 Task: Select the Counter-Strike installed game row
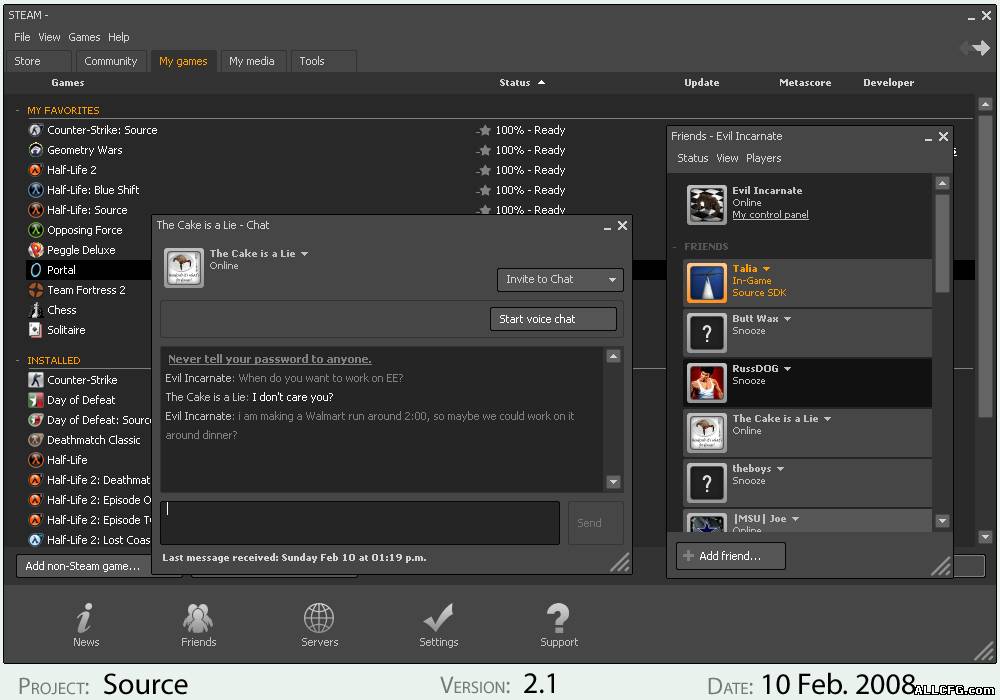pyautogui.click(x=89, y=380)
